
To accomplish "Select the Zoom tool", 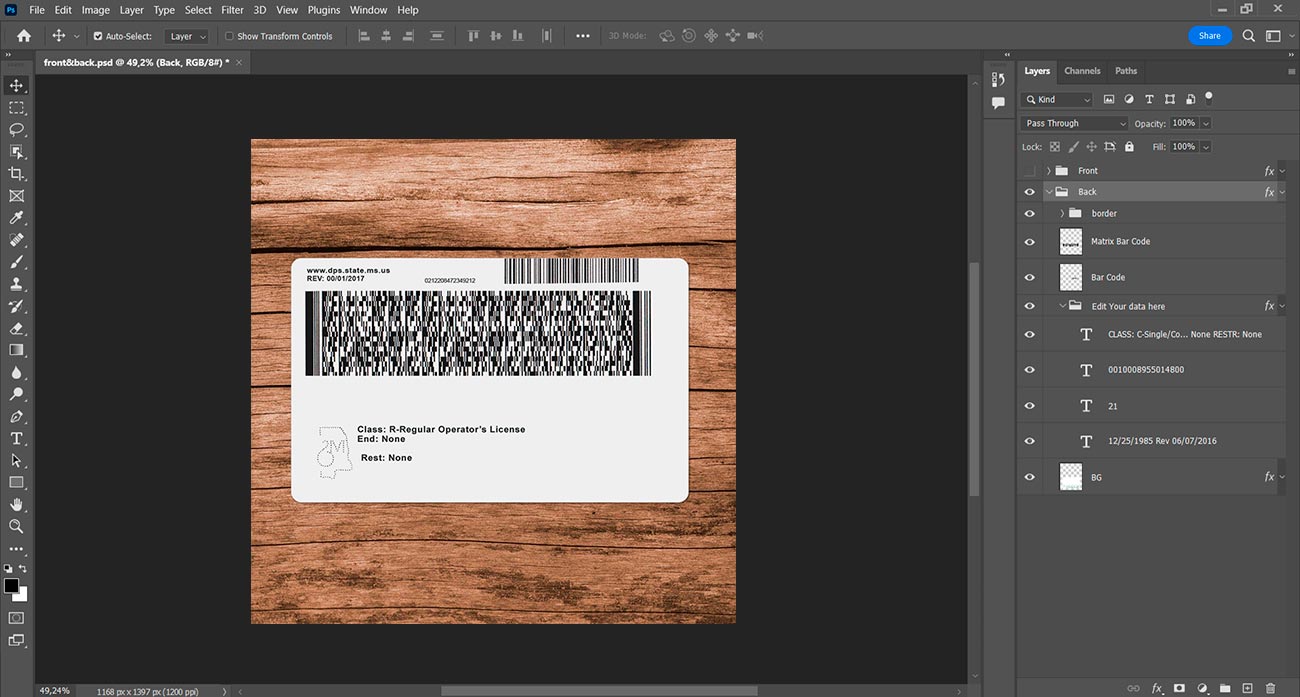I will point(16,526).
